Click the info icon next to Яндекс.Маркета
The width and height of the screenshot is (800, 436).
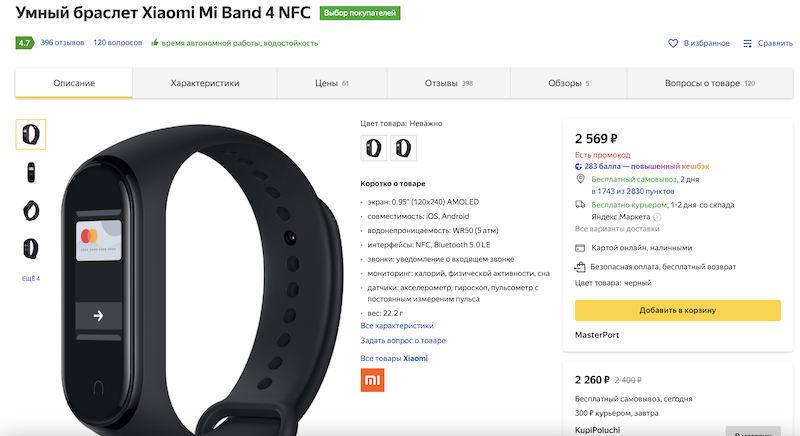[x=657, y=217]
